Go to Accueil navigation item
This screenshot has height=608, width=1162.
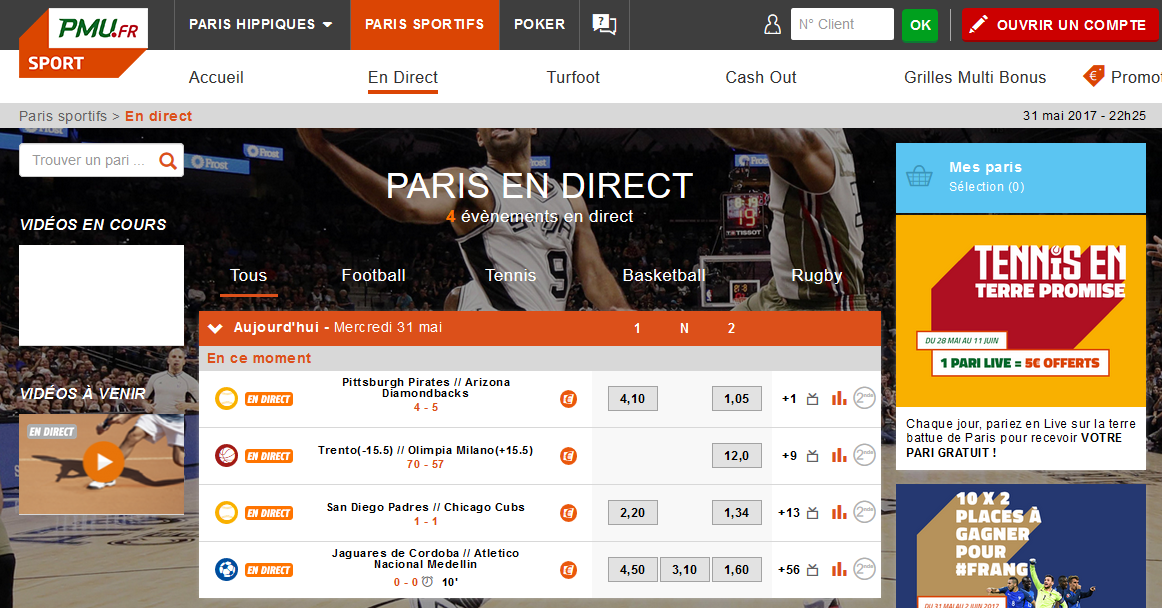tap(216, 77)
